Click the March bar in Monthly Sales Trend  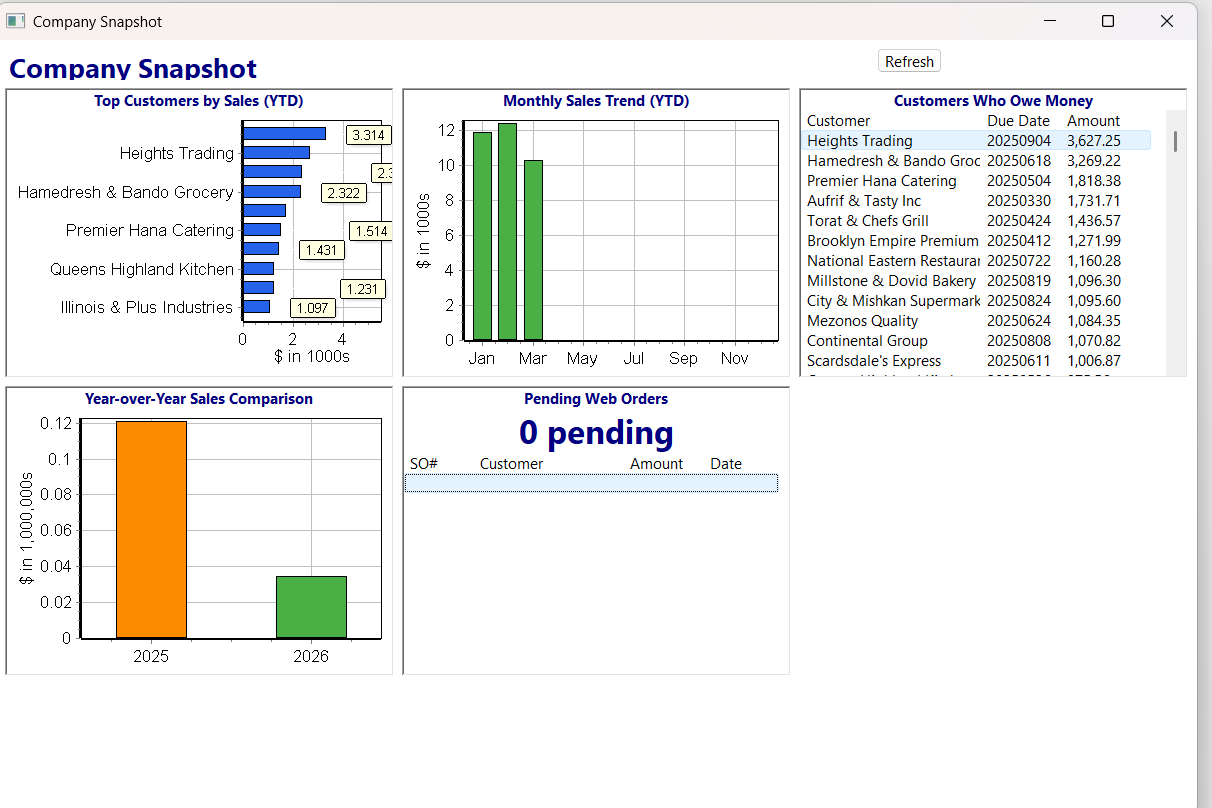(532, 250)
